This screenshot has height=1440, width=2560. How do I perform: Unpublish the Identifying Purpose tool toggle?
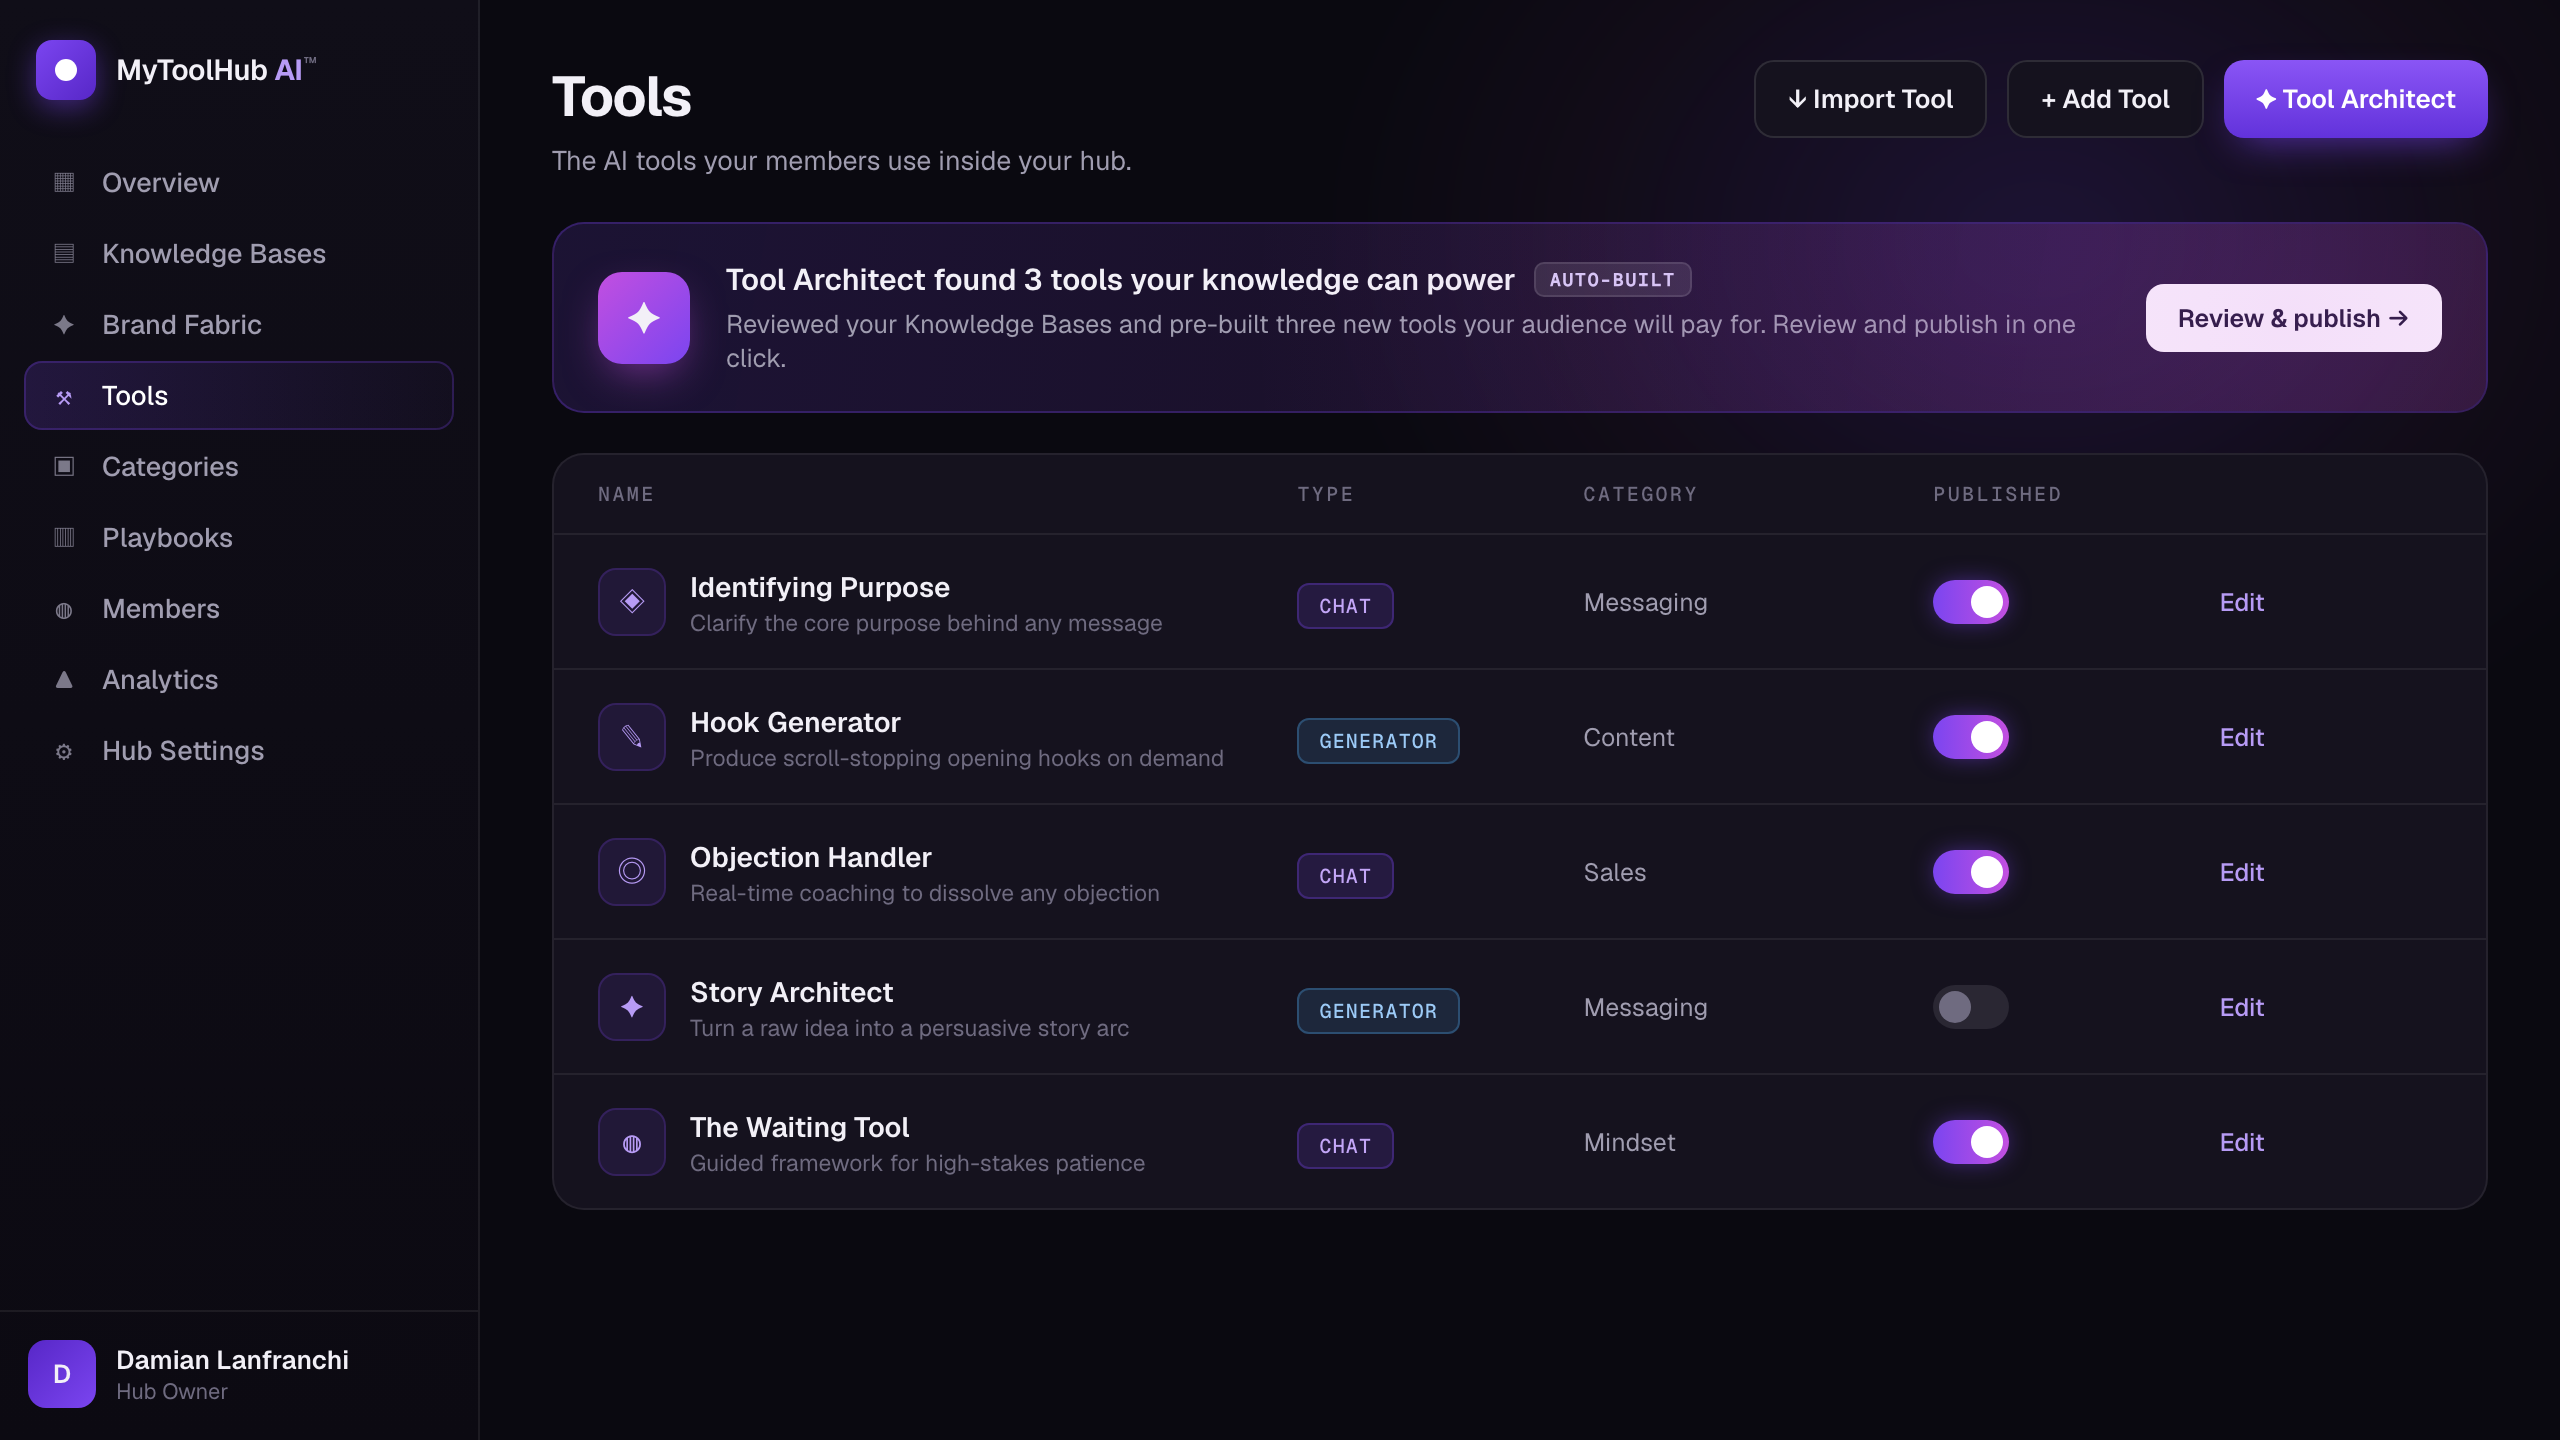click(x=1970, y=602)
